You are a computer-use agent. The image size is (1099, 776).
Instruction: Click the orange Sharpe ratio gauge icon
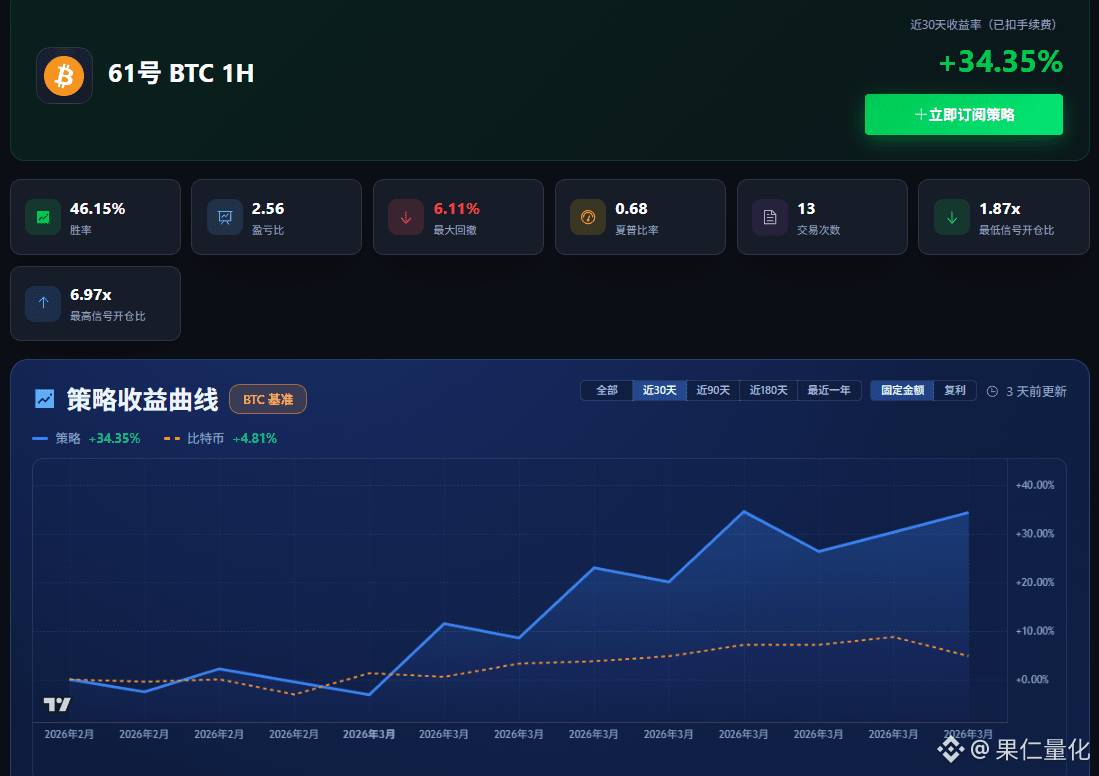tap(588, 217)
